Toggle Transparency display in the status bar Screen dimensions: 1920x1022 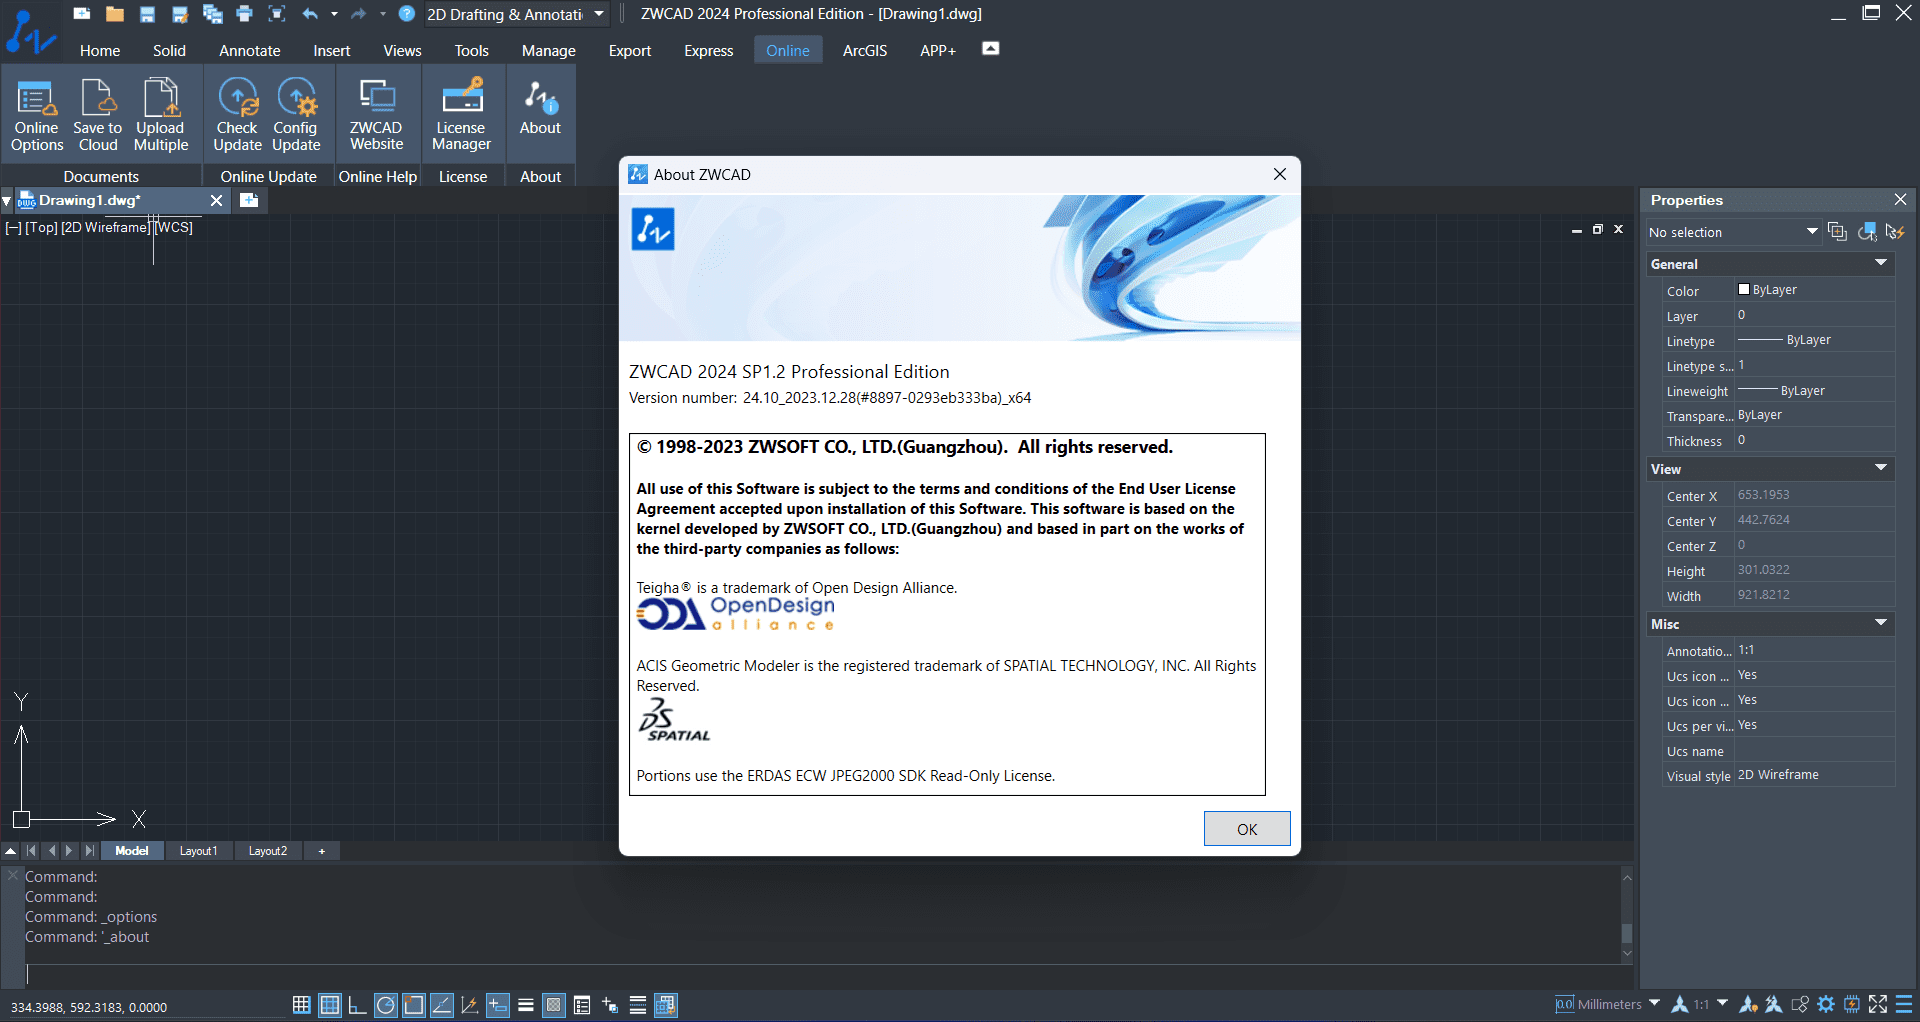click(553, 1005)
